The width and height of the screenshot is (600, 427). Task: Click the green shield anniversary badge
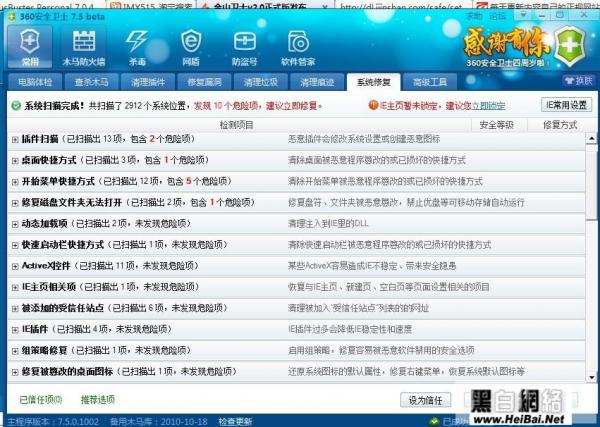(x=571, y=46)
